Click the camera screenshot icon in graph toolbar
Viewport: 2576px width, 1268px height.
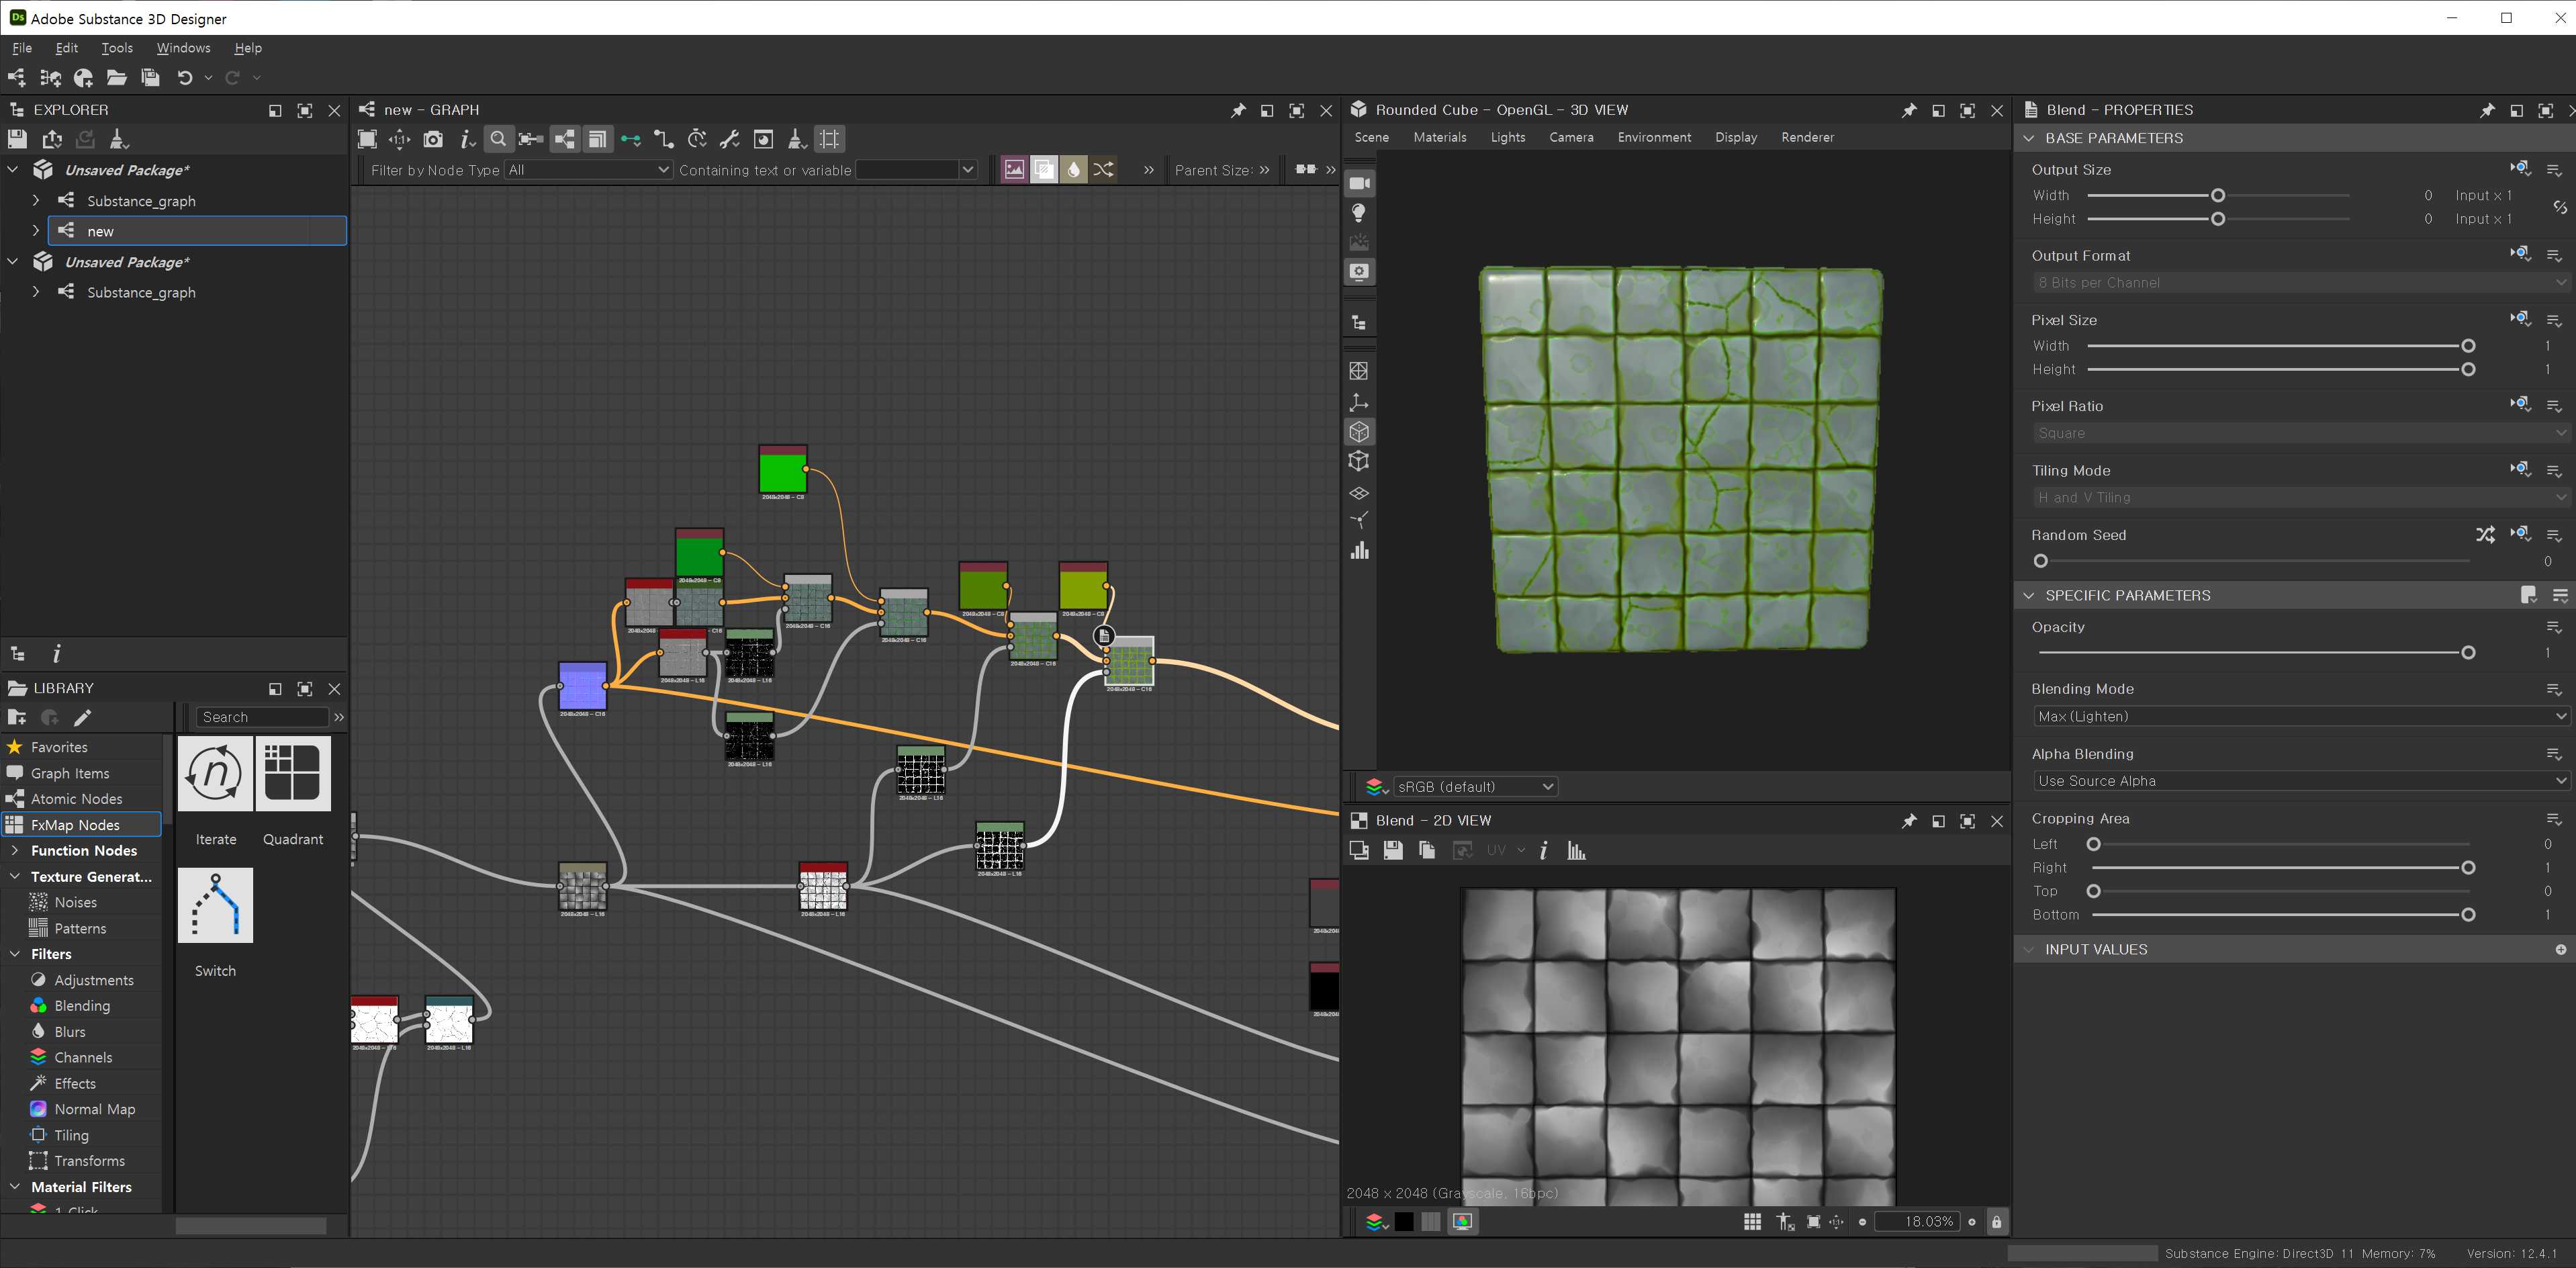tap(433, 139)
